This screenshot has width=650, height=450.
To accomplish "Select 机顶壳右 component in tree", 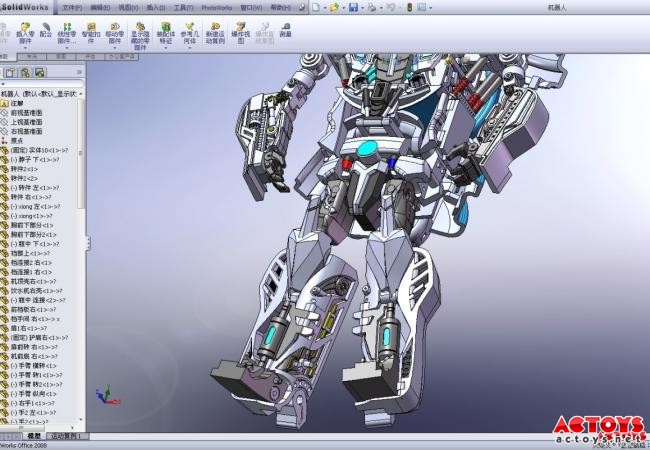I will 28,281.
